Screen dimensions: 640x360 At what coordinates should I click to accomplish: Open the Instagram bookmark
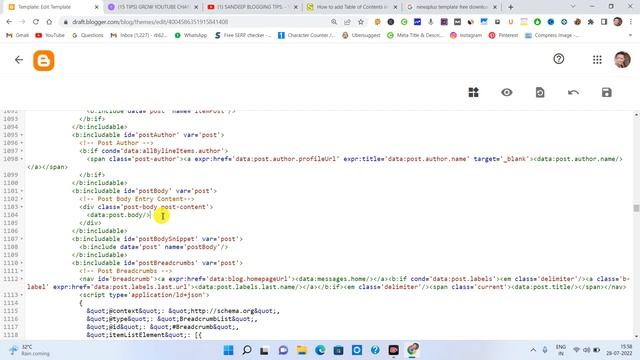[x=466, y=36]
